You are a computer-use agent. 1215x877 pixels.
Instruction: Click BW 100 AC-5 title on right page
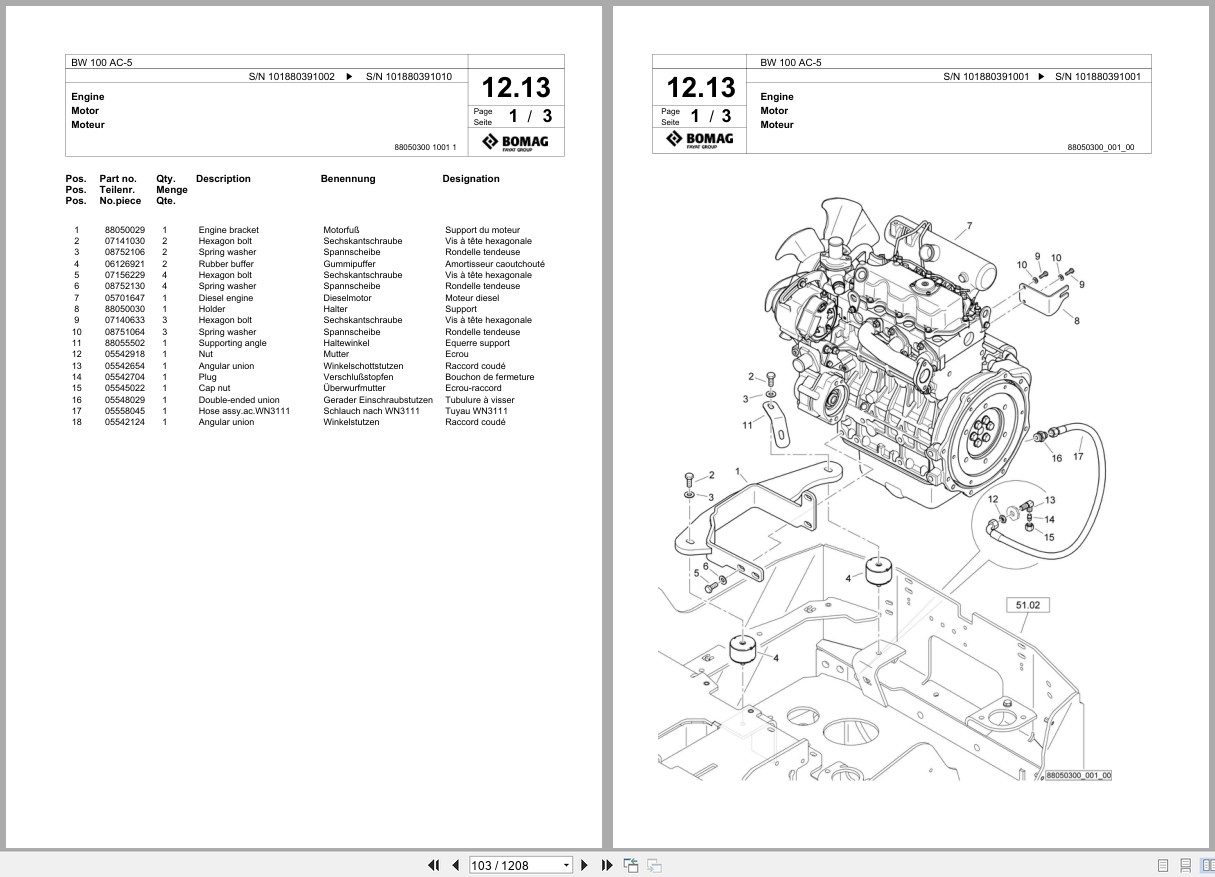pos(791,62)
